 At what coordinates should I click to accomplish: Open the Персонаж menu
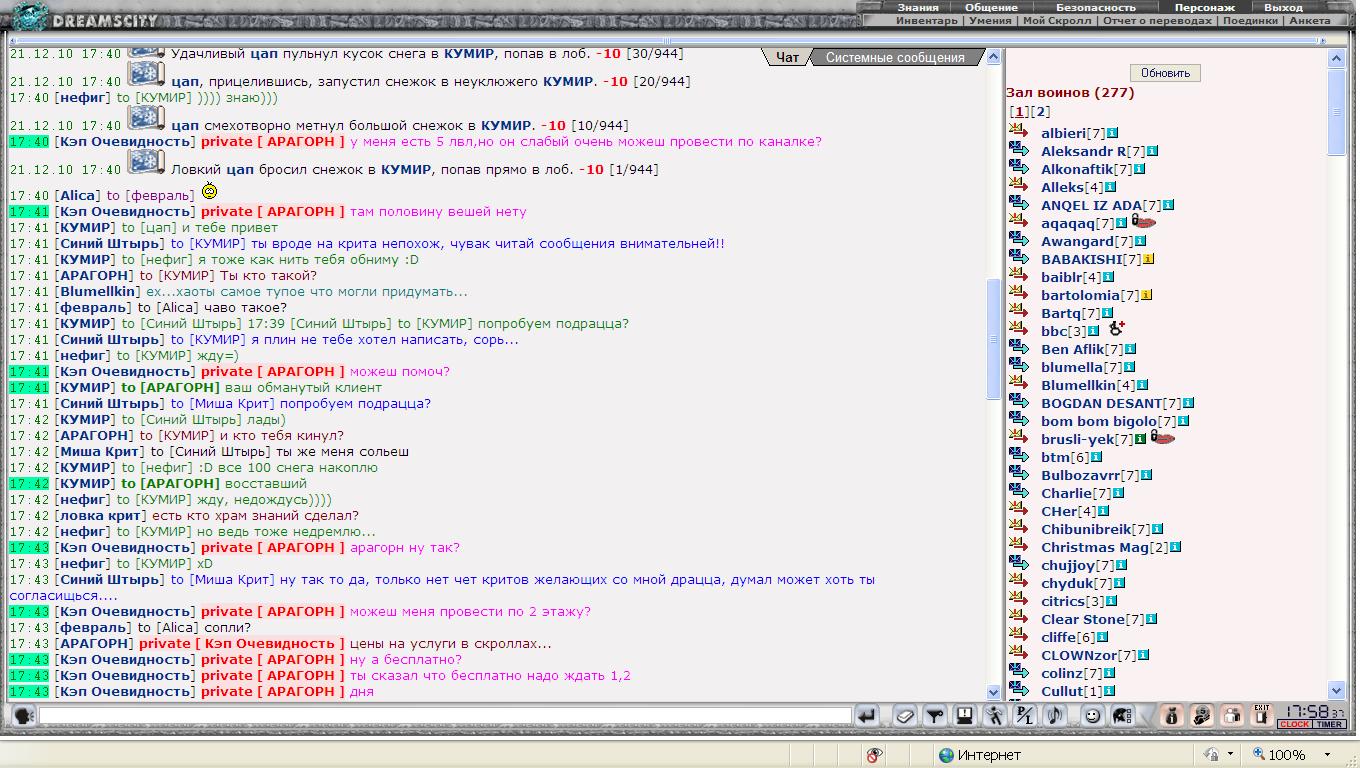pos(1204,7)
